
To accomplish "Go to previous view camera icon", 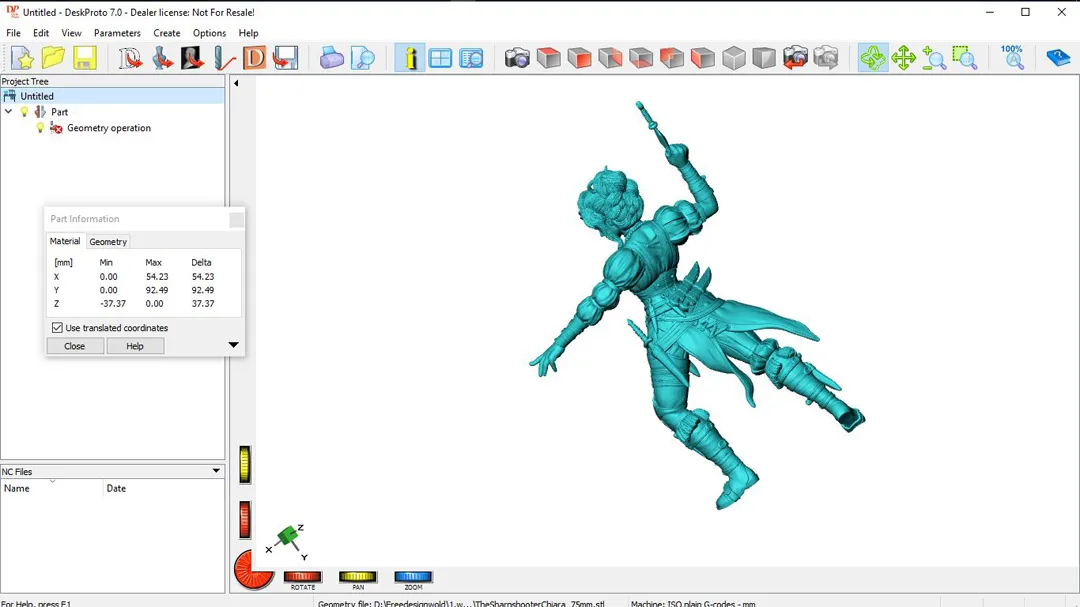I will [x=795, y=58].
